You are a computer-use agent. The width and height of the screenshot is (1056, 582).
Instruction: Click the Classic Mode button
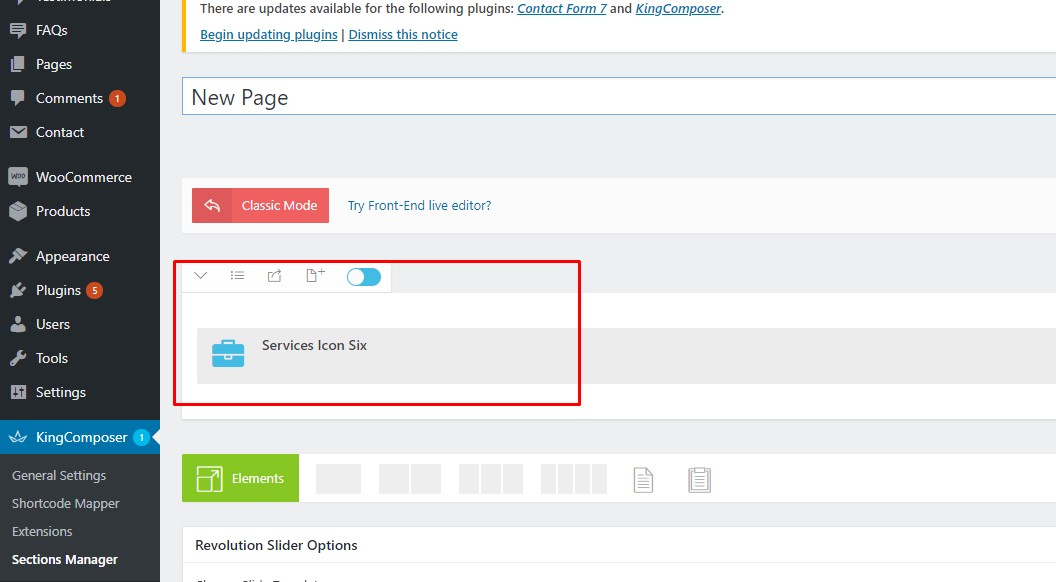point(261,205)
